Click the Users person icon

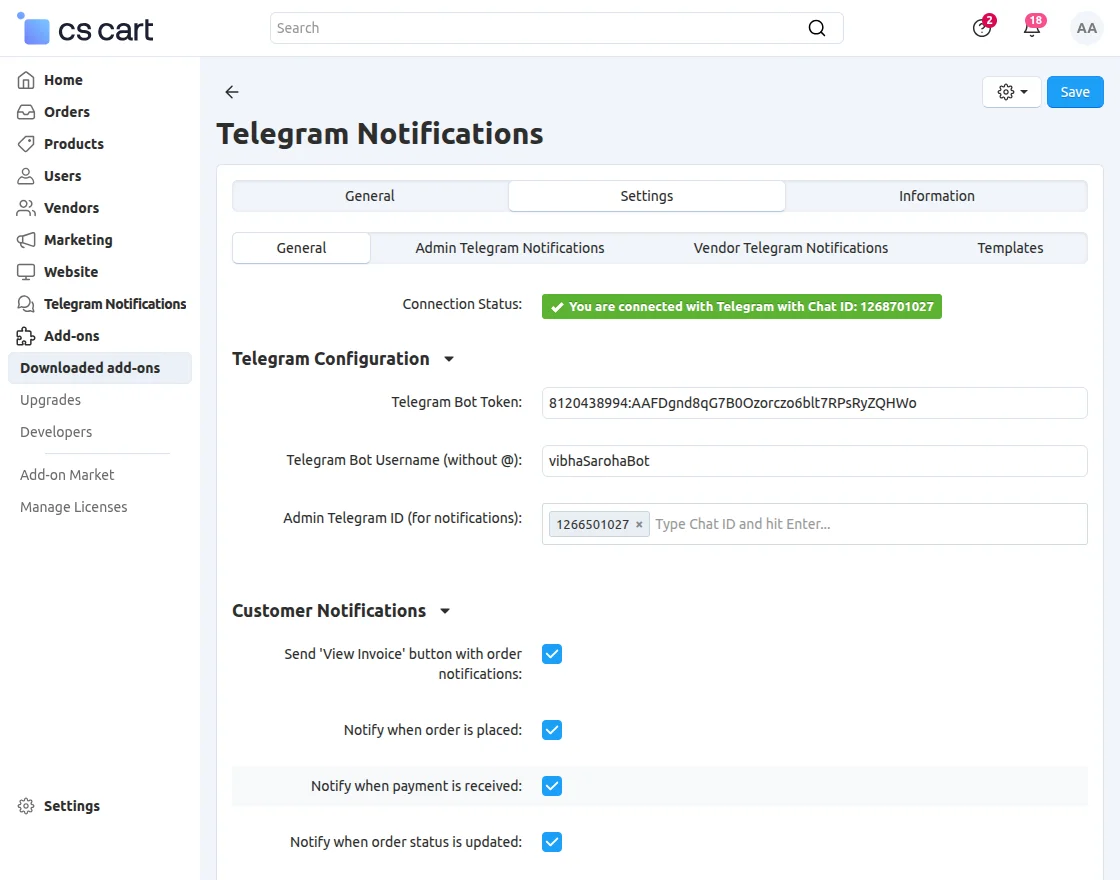26,176
